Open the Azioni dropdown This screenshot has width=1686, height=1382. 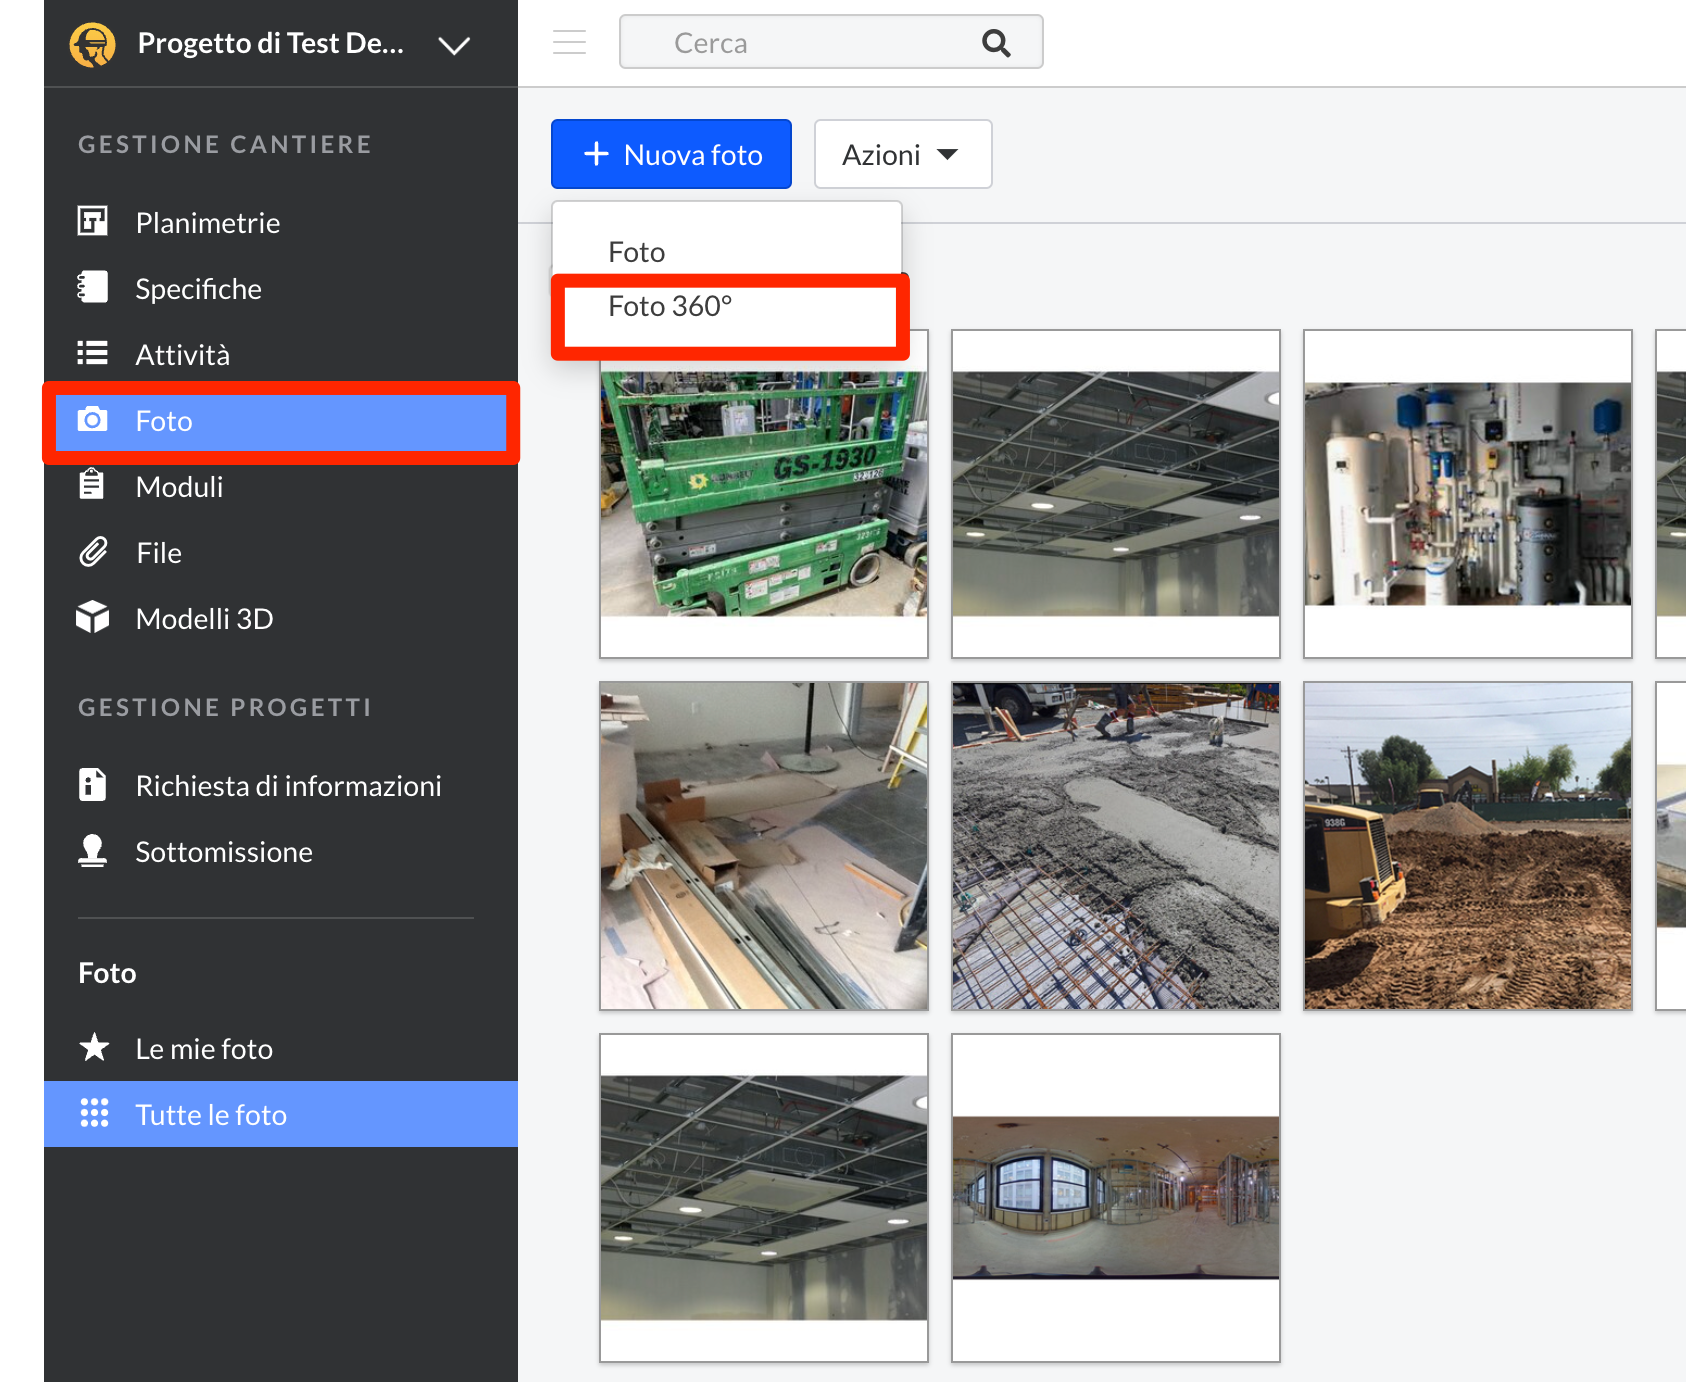tap(903, 154)
